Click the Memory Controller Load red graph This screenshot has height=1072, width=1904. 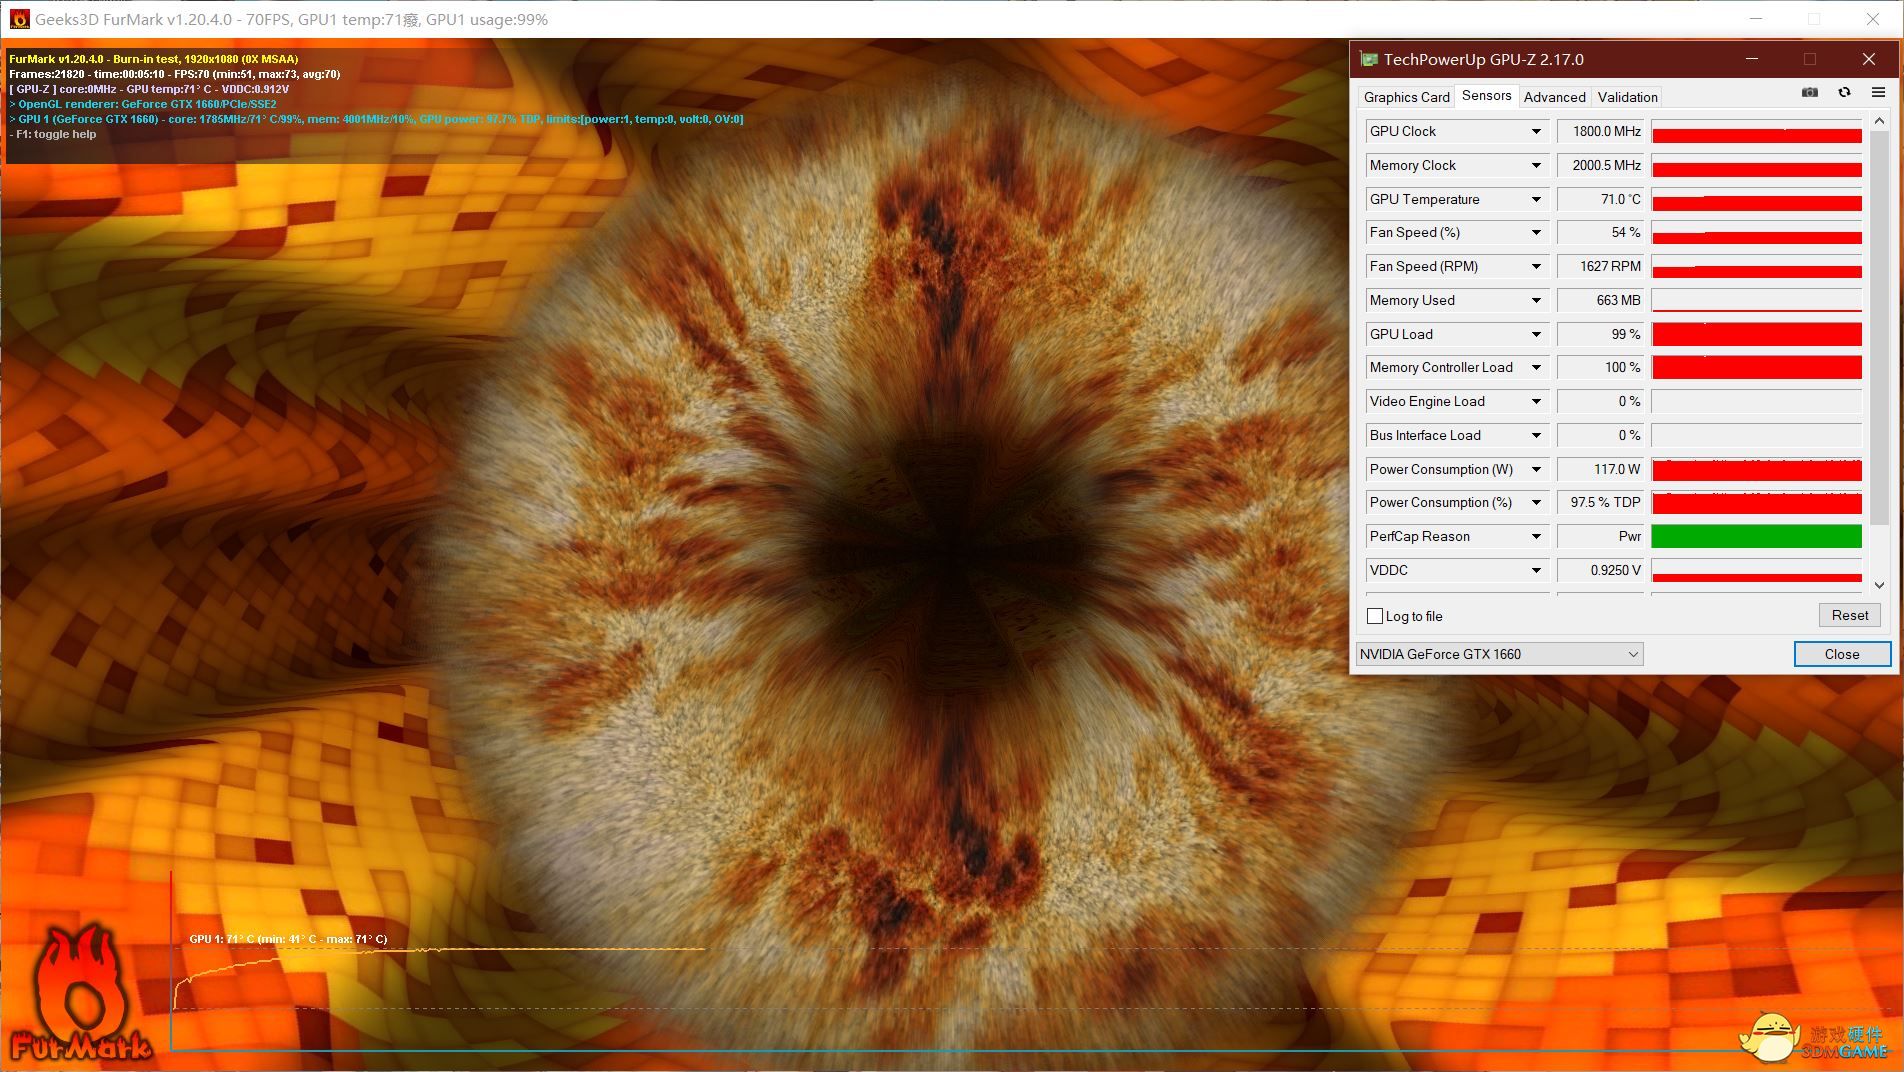click(x=1756, y=367)
